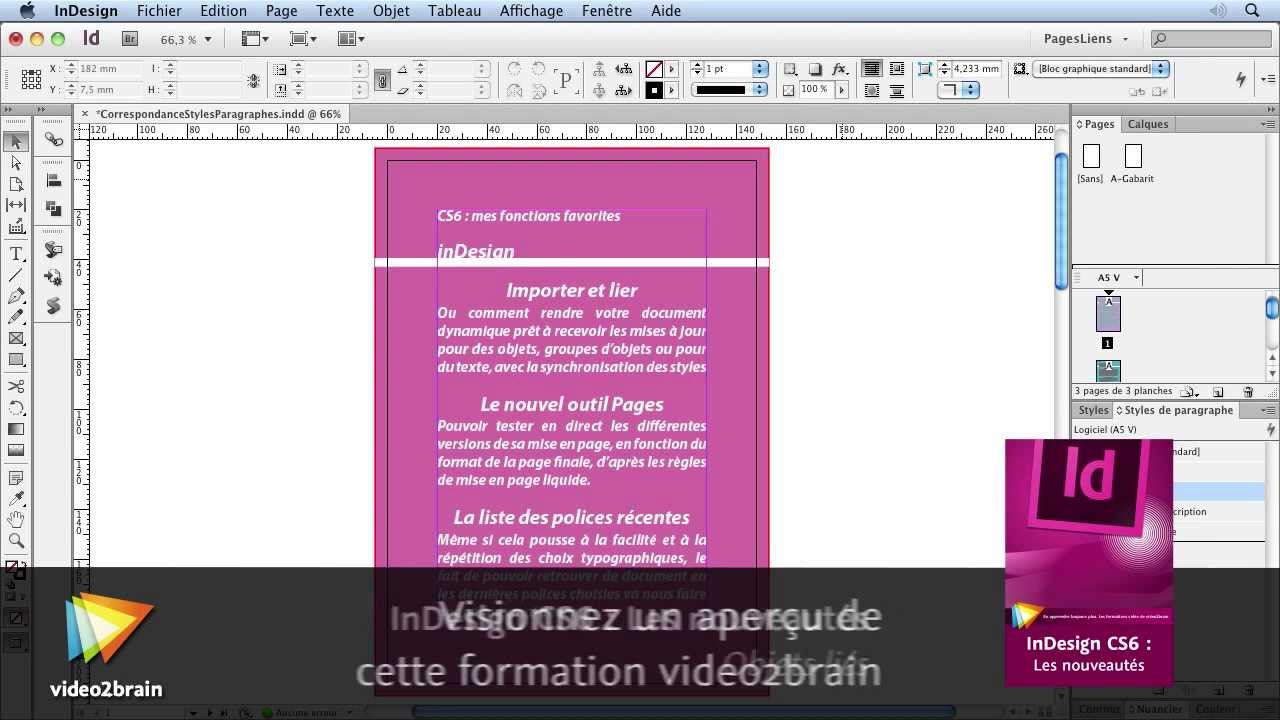Open the stroke type dropdown
The width and height of the screenshot is (1280, 720).
point(760,90)
